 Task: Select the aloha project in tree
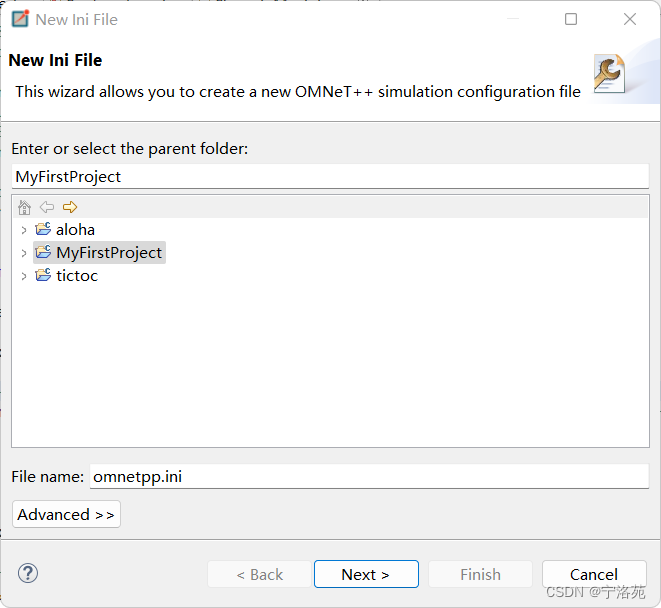[x=75, y=230]
